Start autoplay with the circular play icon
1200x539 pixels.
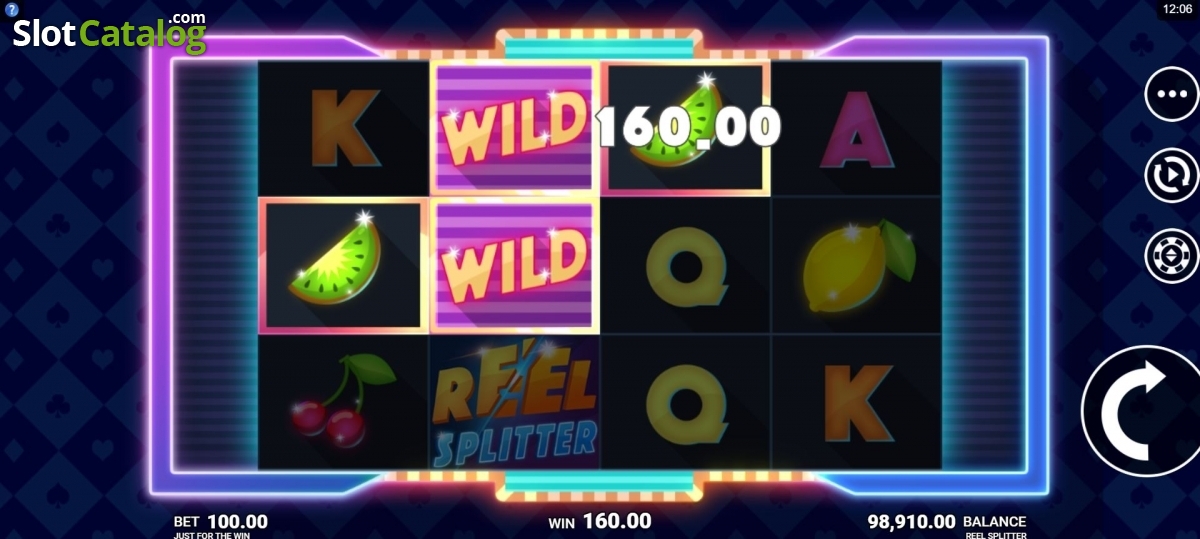[1172, 175]
